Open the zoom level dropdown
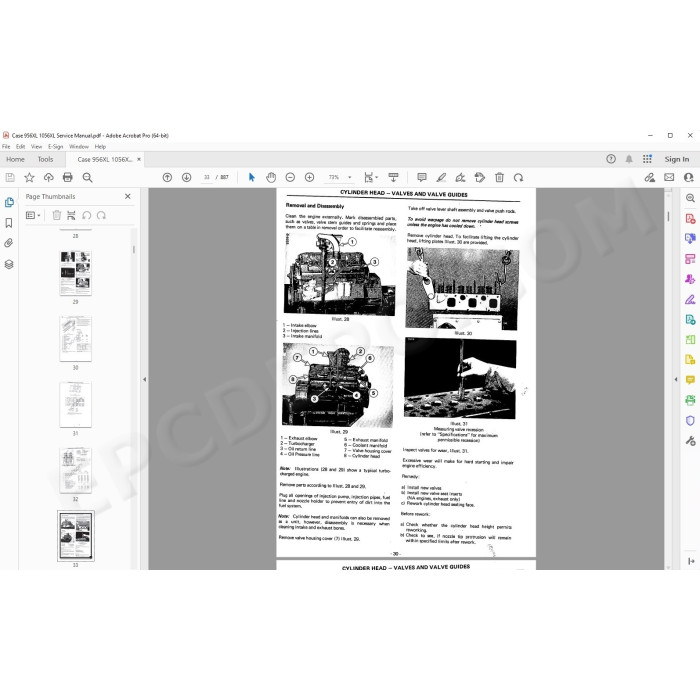This screenshot has height=700, width=700. pyautogui.click(x=350, y=178)
